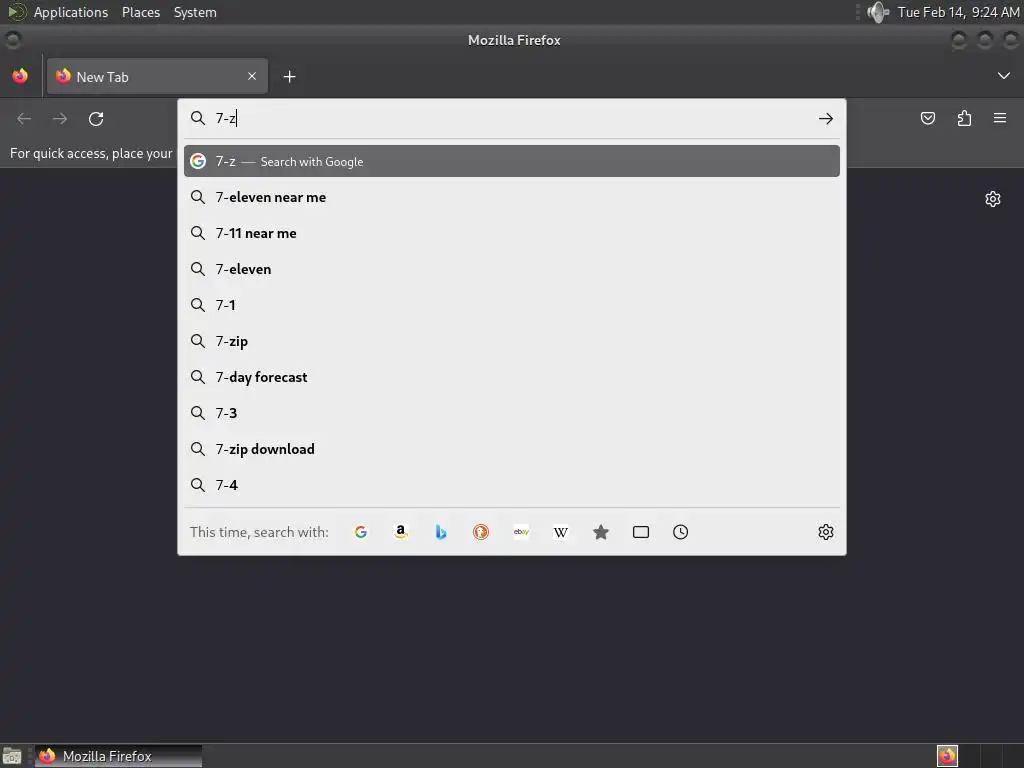1024x768 pixels.
Task: Open the System menu
Action: point(195,12)
